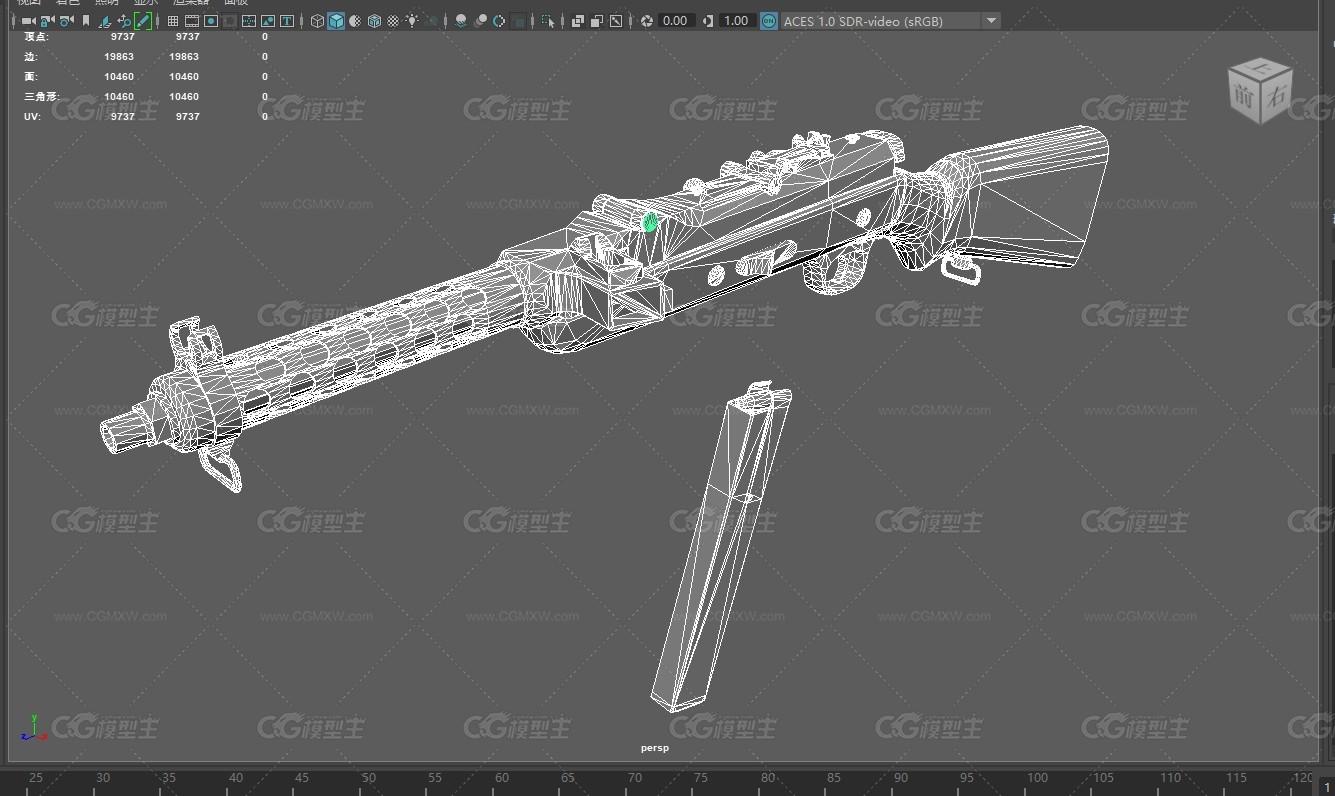
Task: Open the Camera Attributes icon
Action: point(66,20)
